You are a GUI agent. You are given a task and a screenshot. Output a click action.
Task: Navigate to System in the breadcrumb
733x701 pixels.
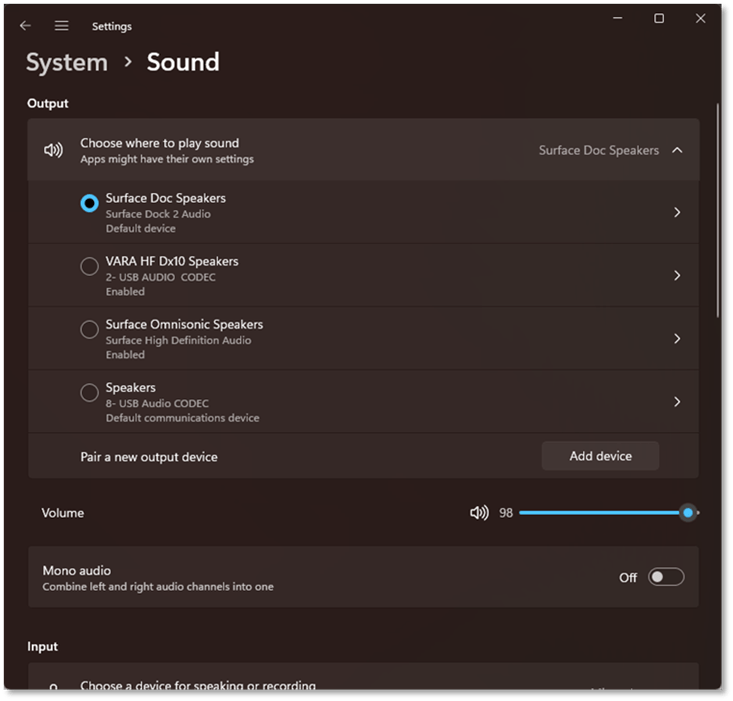(x=66, y=62)
